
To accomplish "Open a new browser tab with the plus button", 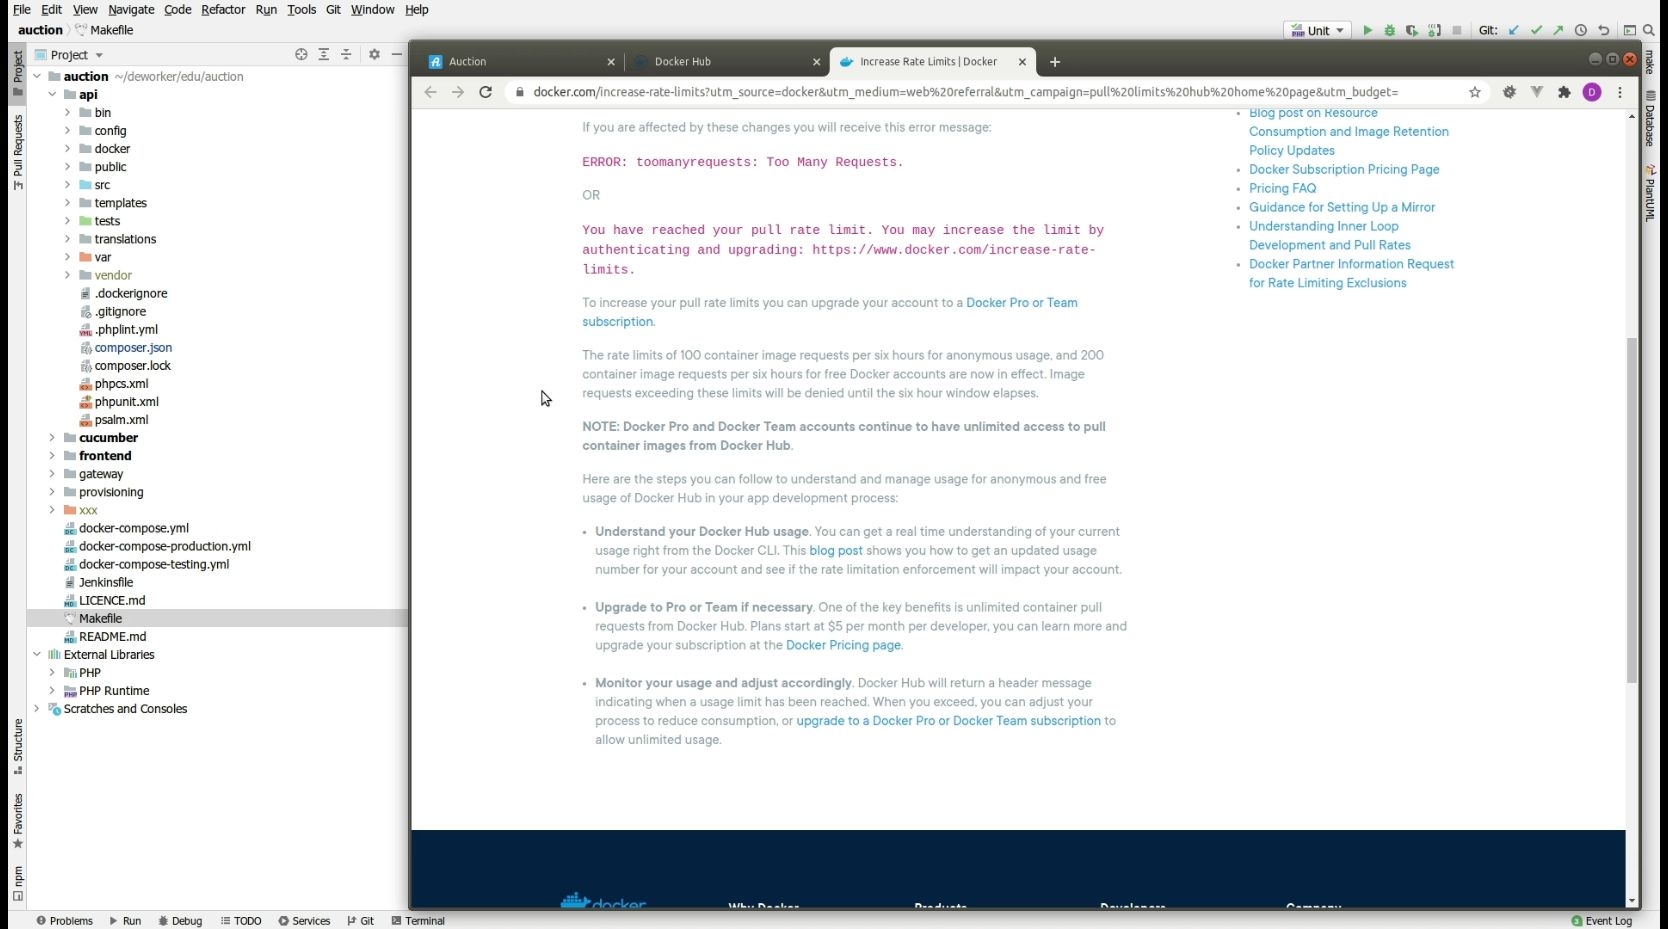I will pos(1055,62).
